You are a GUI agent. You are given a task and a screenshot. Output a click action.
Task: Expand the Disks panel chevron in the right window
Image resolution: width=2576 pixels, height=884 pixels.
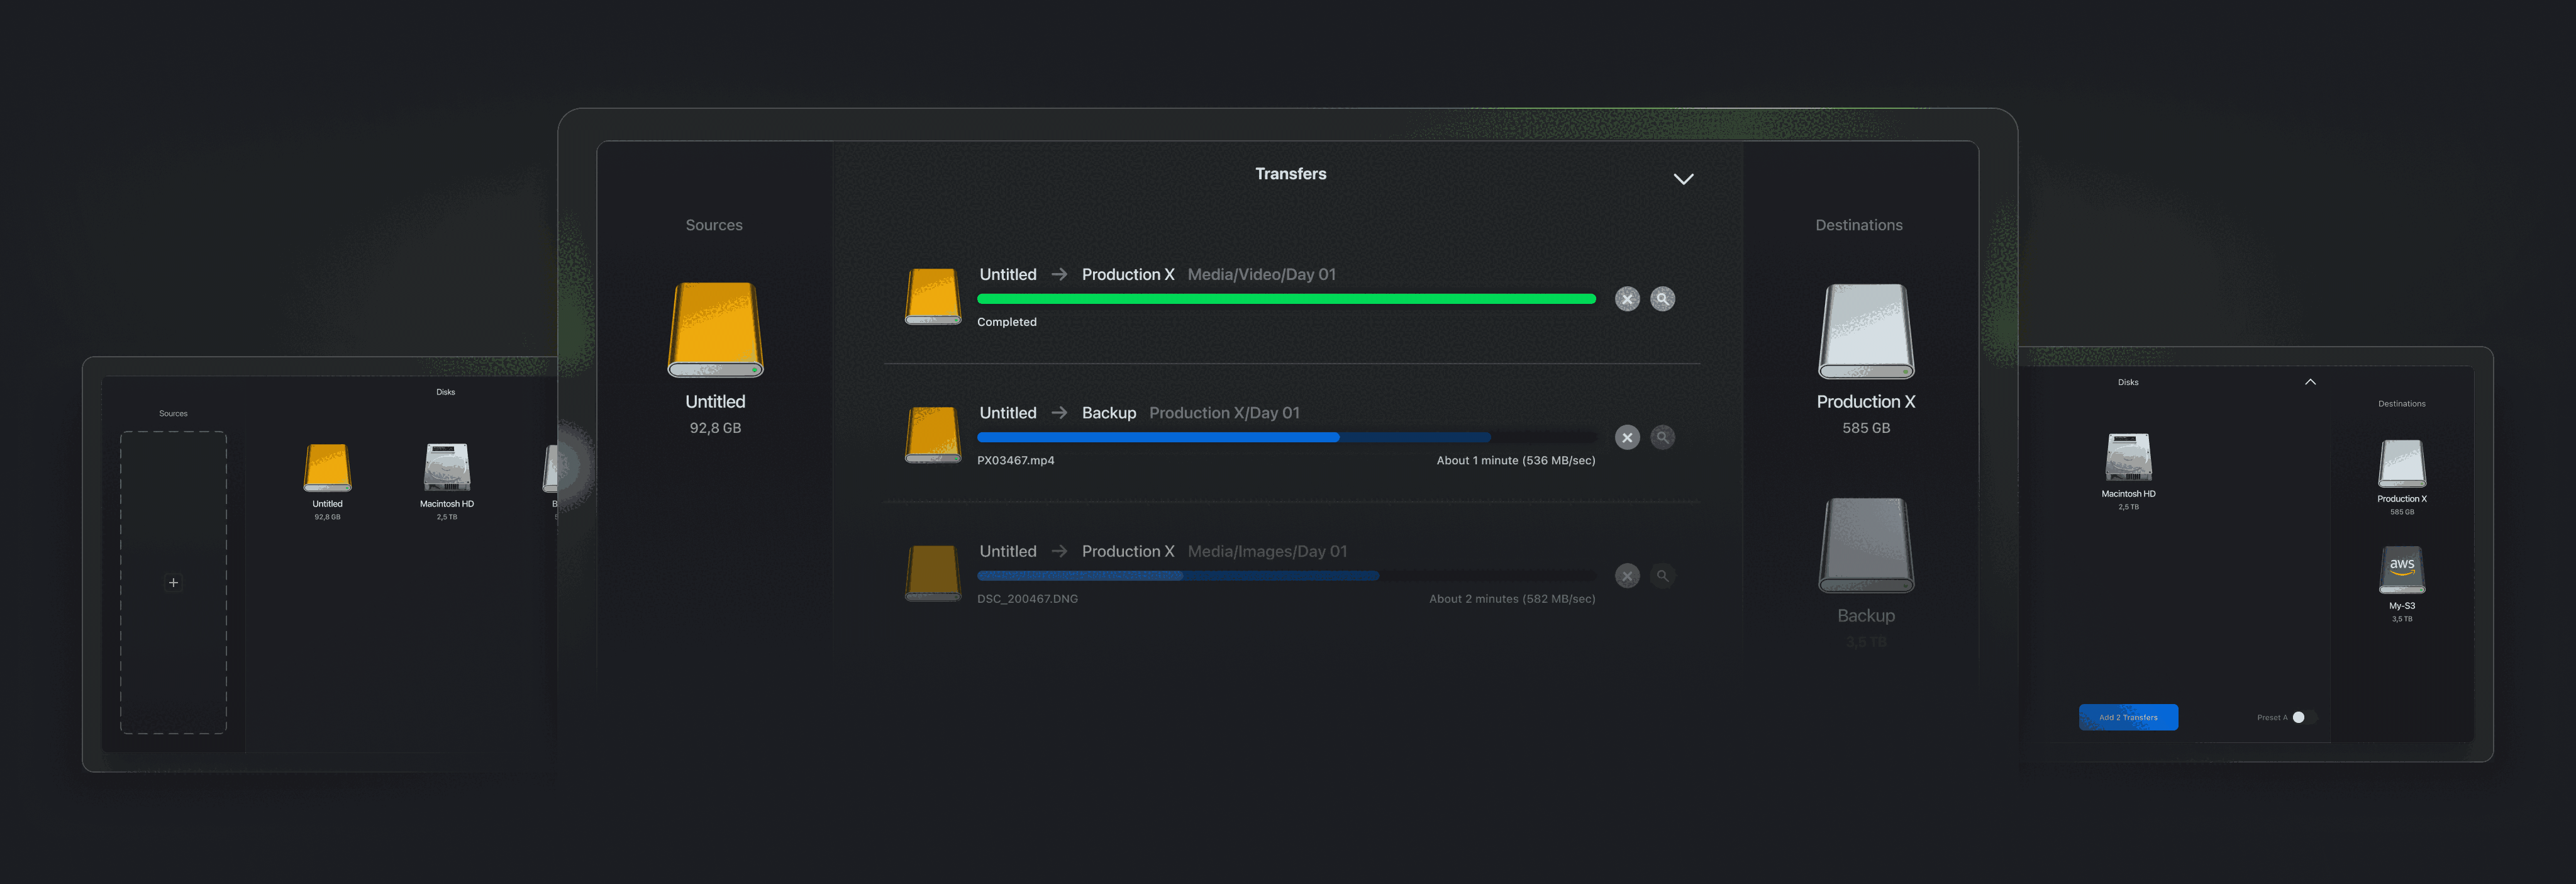coord(2310,382)
